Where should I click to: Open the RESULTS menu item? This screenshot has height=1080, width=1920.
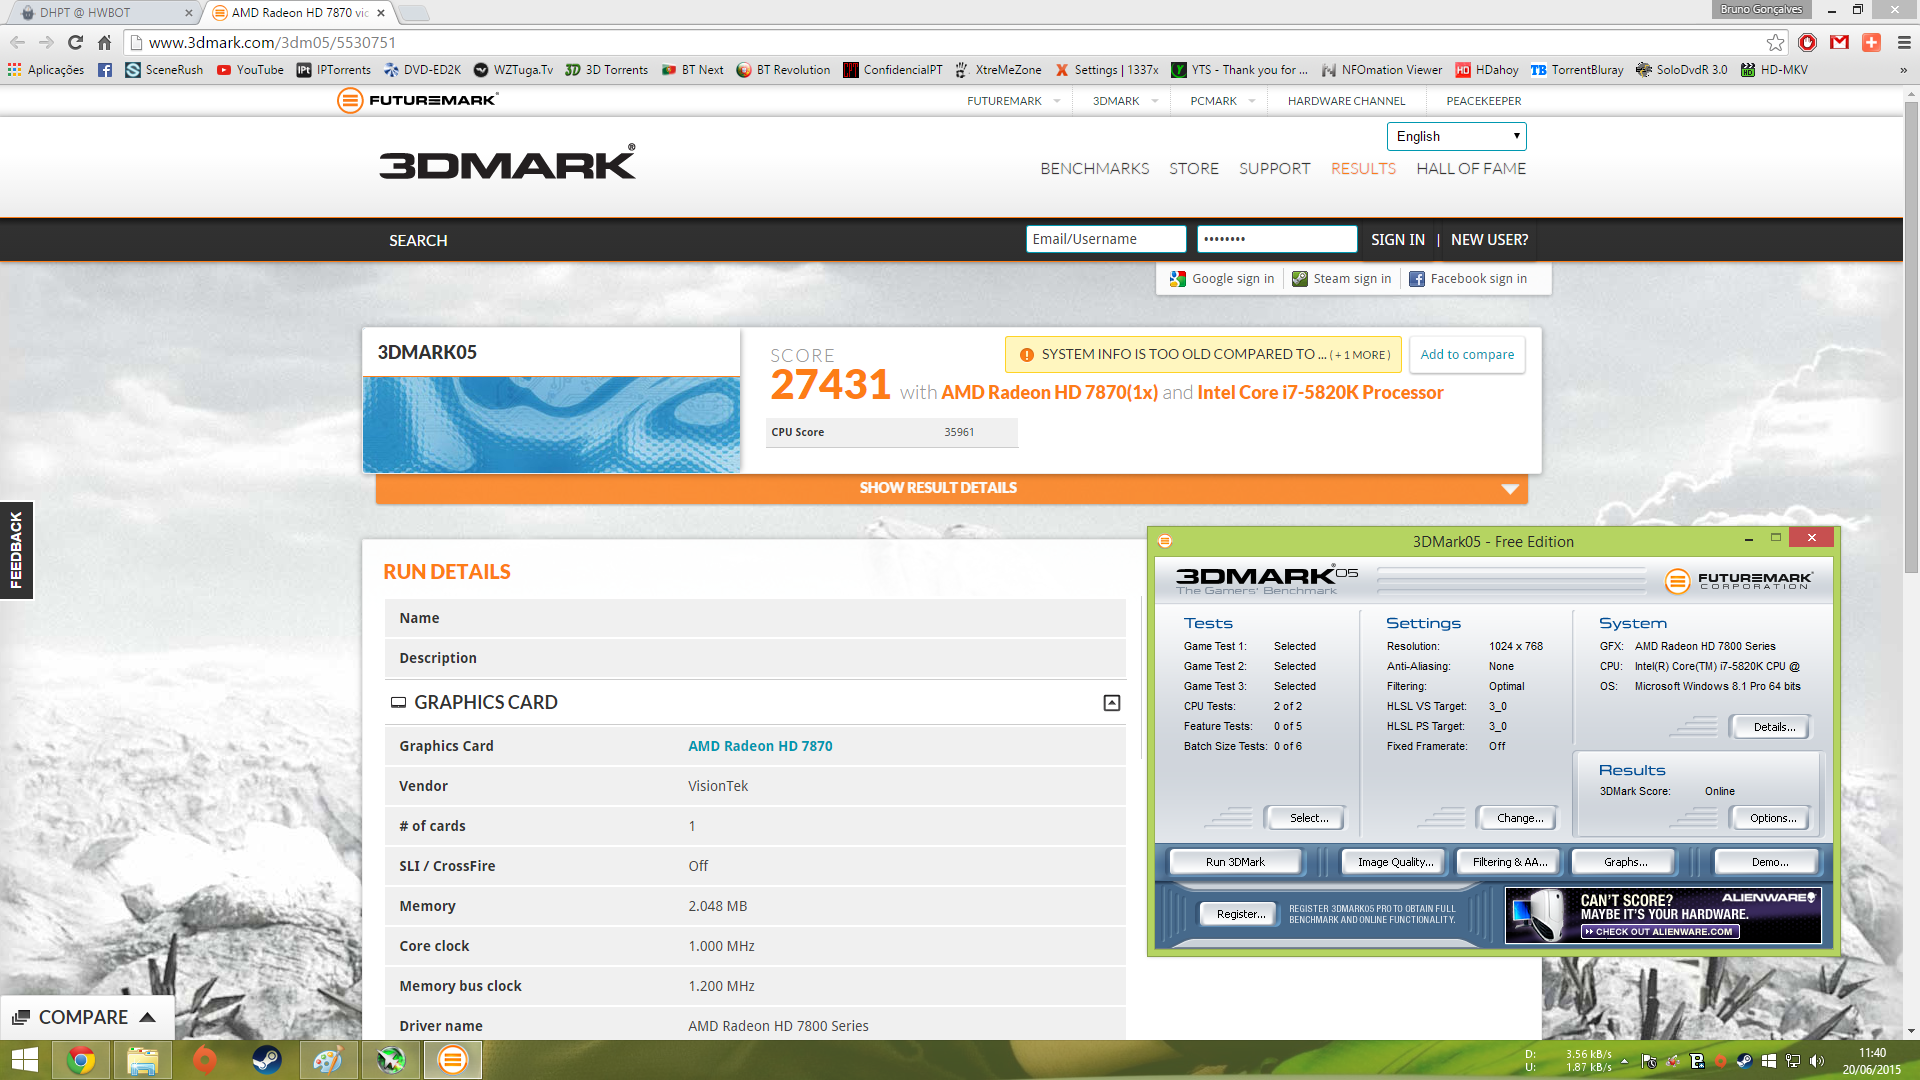click(x=1363, y=169)
